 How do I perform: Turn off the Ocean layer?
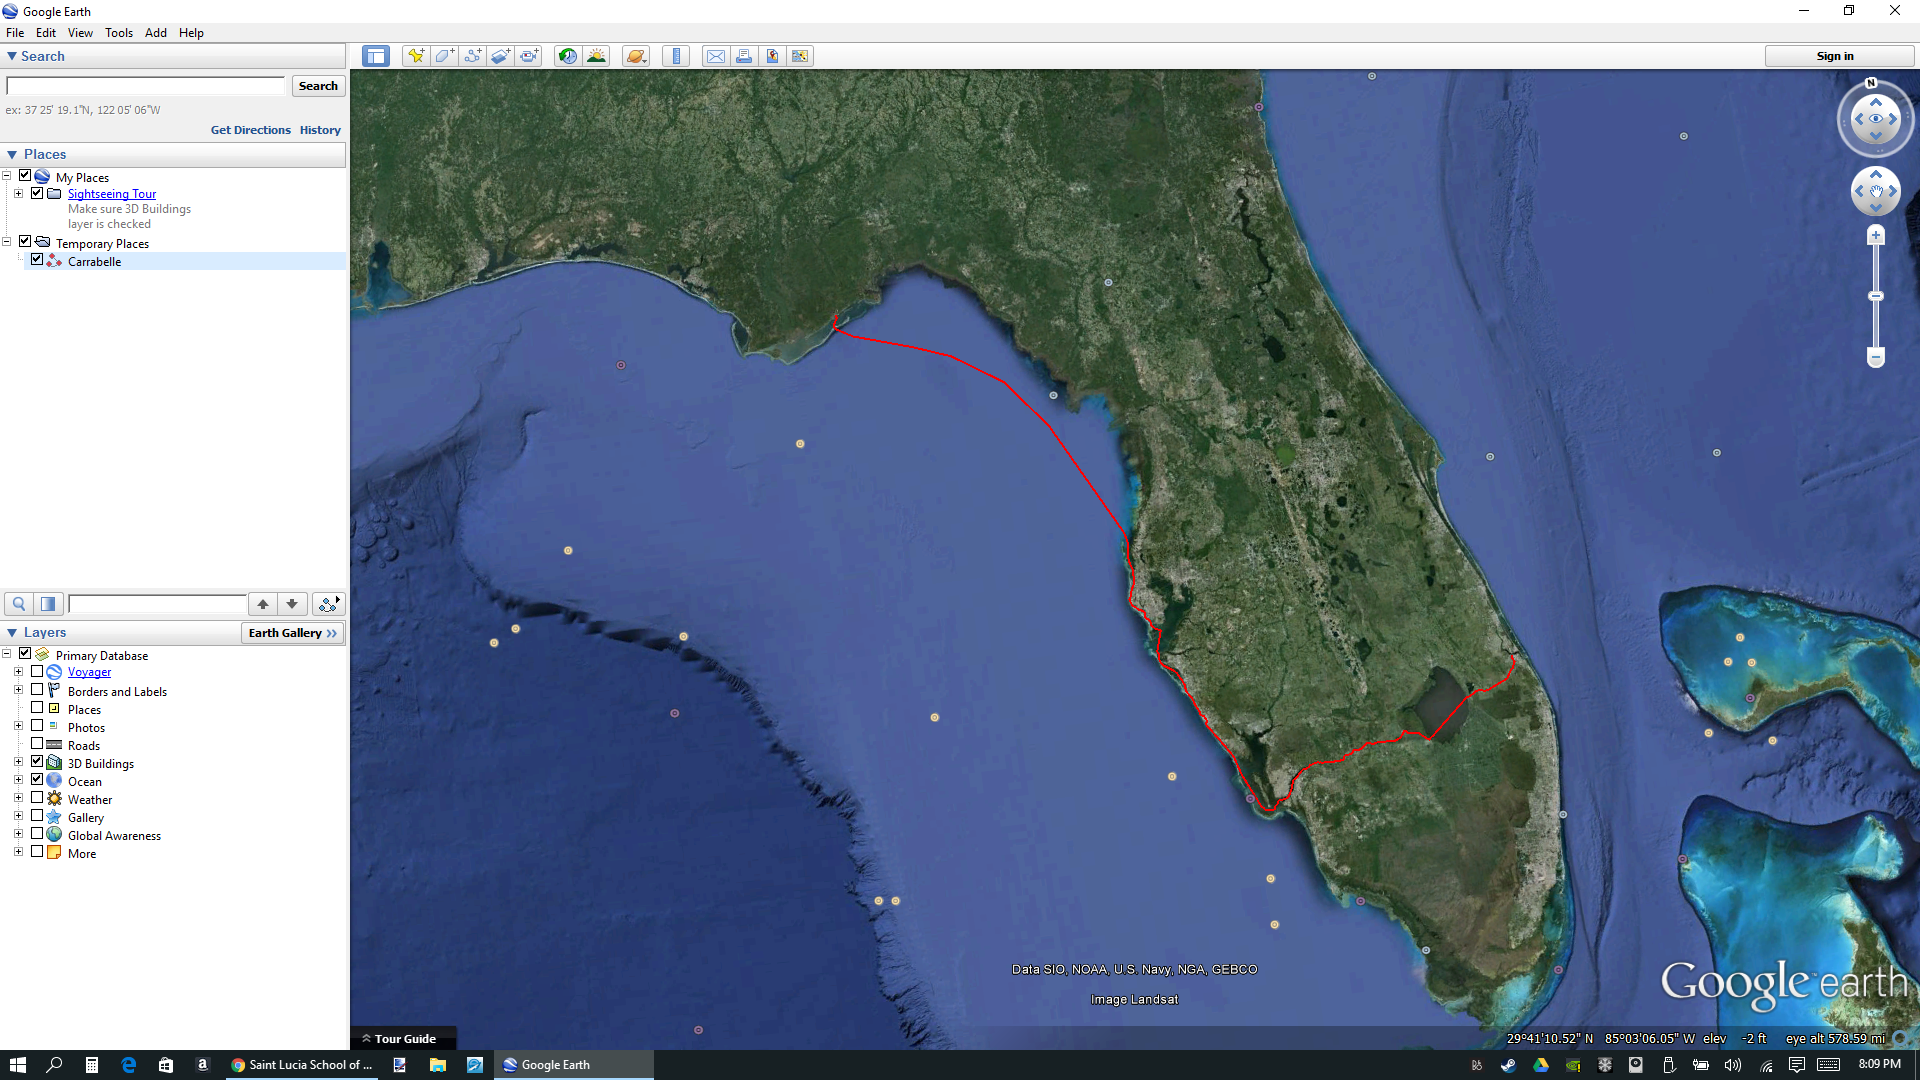[x=37, y=780]
